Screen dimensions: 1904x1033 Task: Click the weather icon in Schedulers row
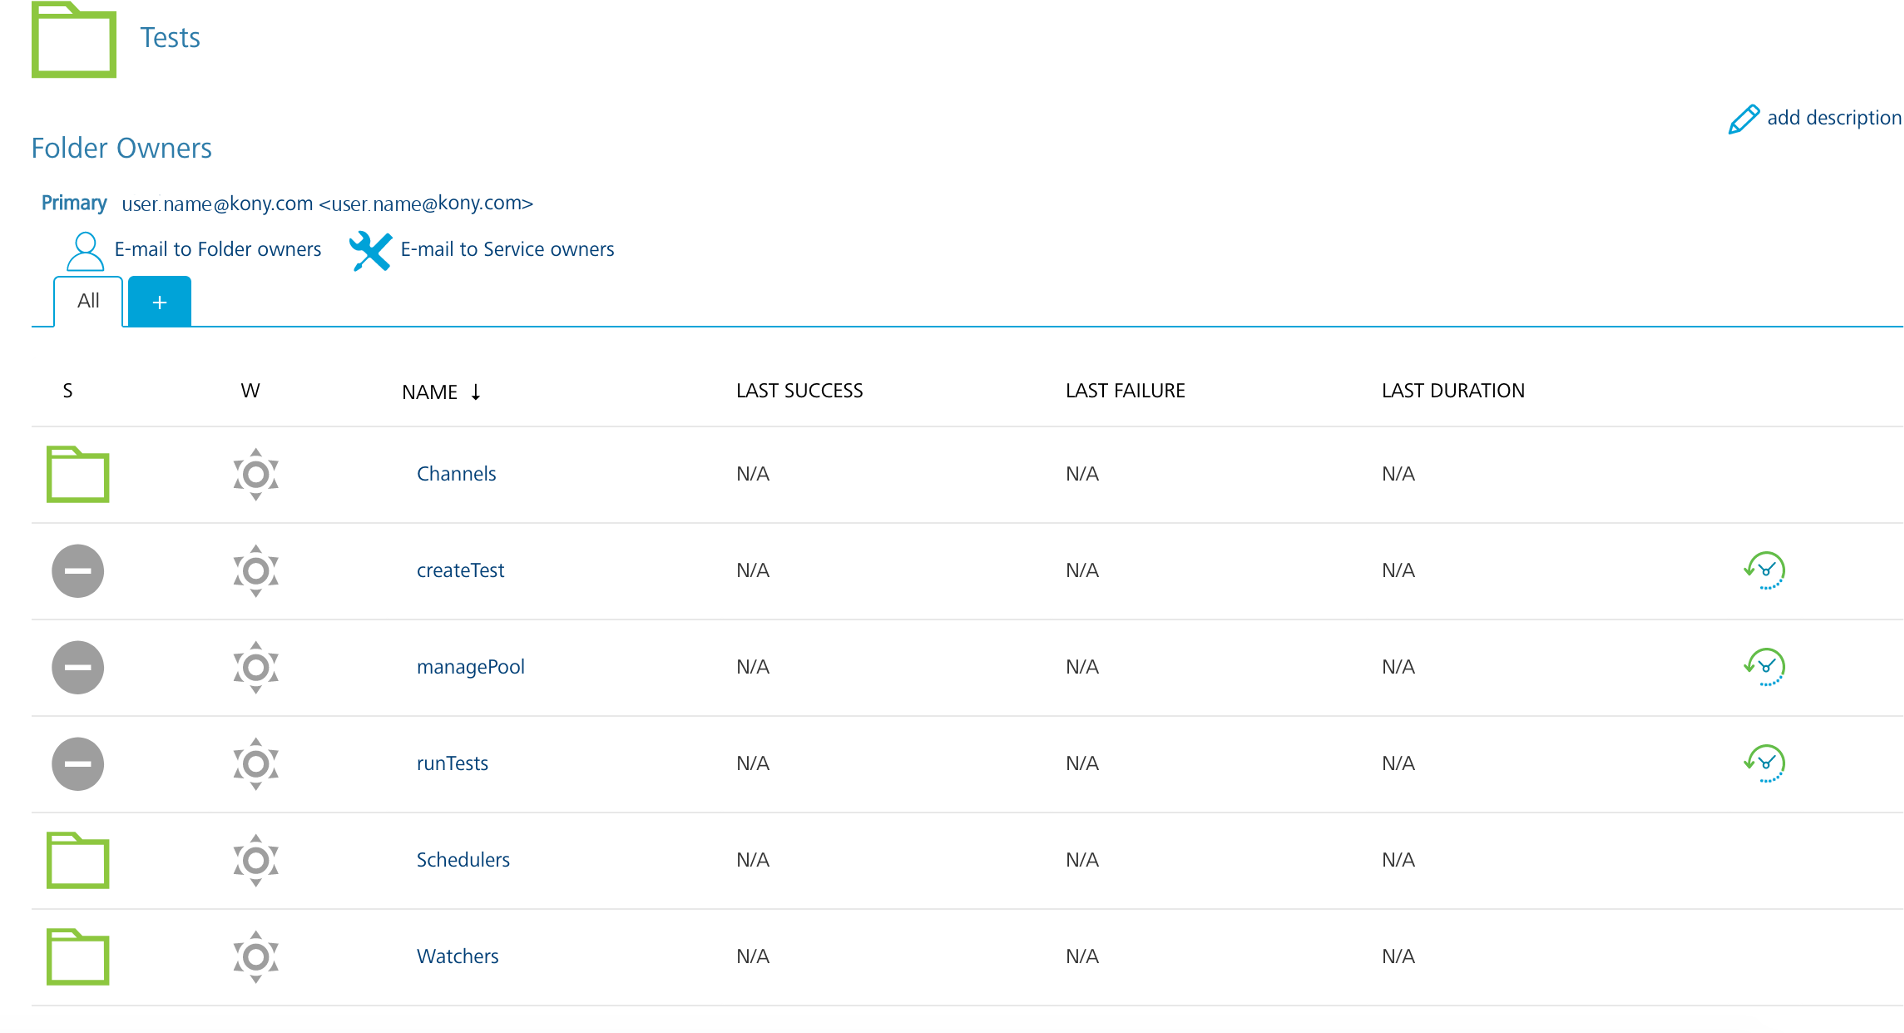pyautogui.click(x=256, y=860)
